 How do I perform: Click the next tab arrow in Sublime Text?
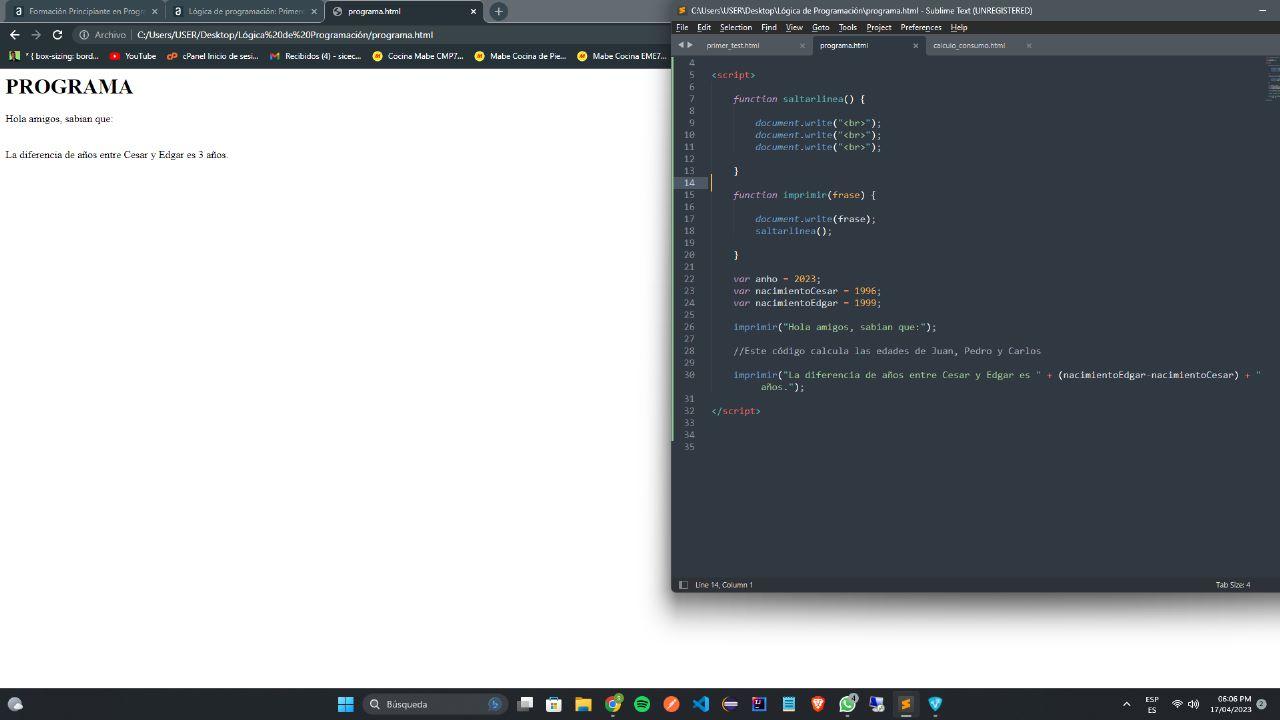coord(690,45)
